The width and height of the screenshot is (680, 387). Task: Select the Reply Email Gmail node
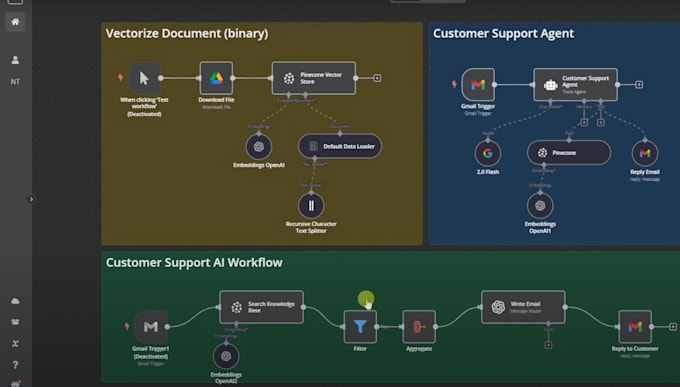tap(645, 153)
